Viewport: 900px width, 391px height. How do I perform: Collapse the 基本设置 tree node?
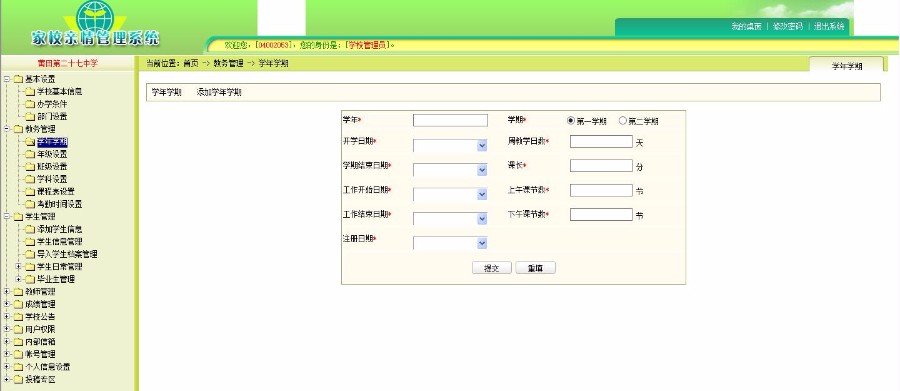click(6, 79)
